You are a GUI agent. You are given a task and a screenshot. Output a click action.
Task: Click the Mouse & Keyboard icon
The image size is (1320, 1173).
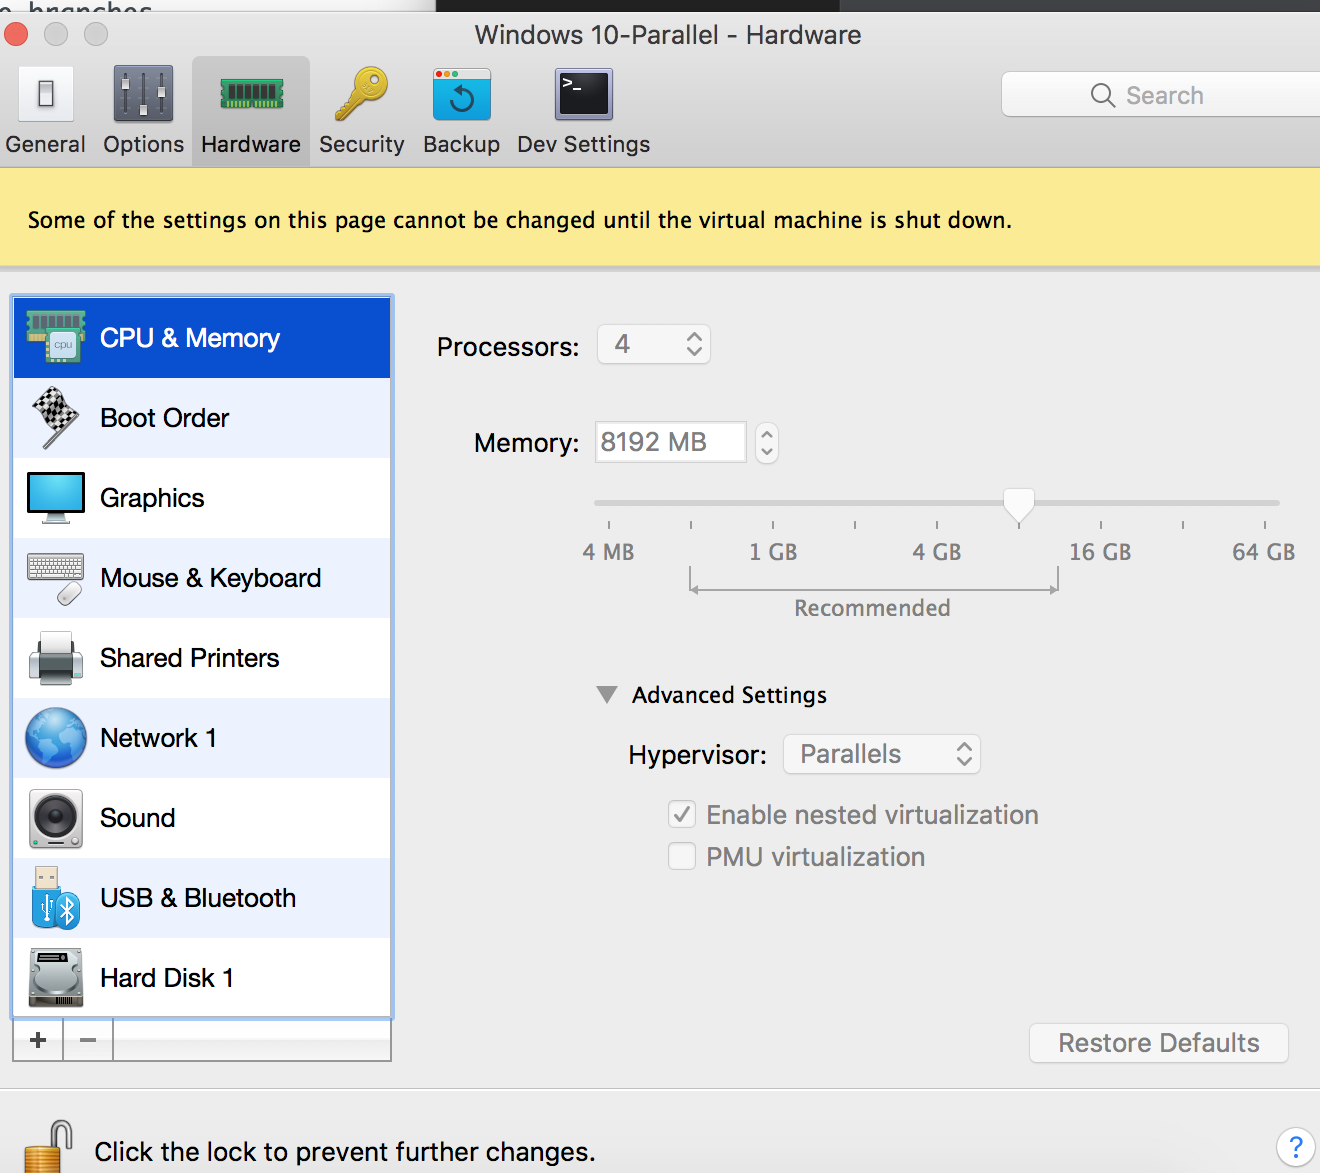point(56,578)
